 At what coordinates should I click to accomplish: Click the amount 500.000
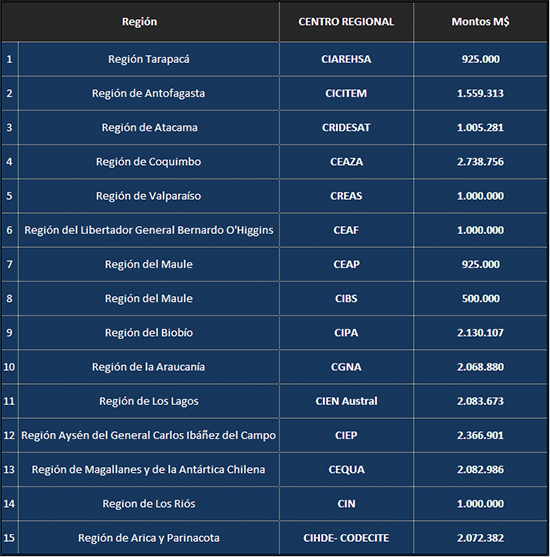point(480,298)
